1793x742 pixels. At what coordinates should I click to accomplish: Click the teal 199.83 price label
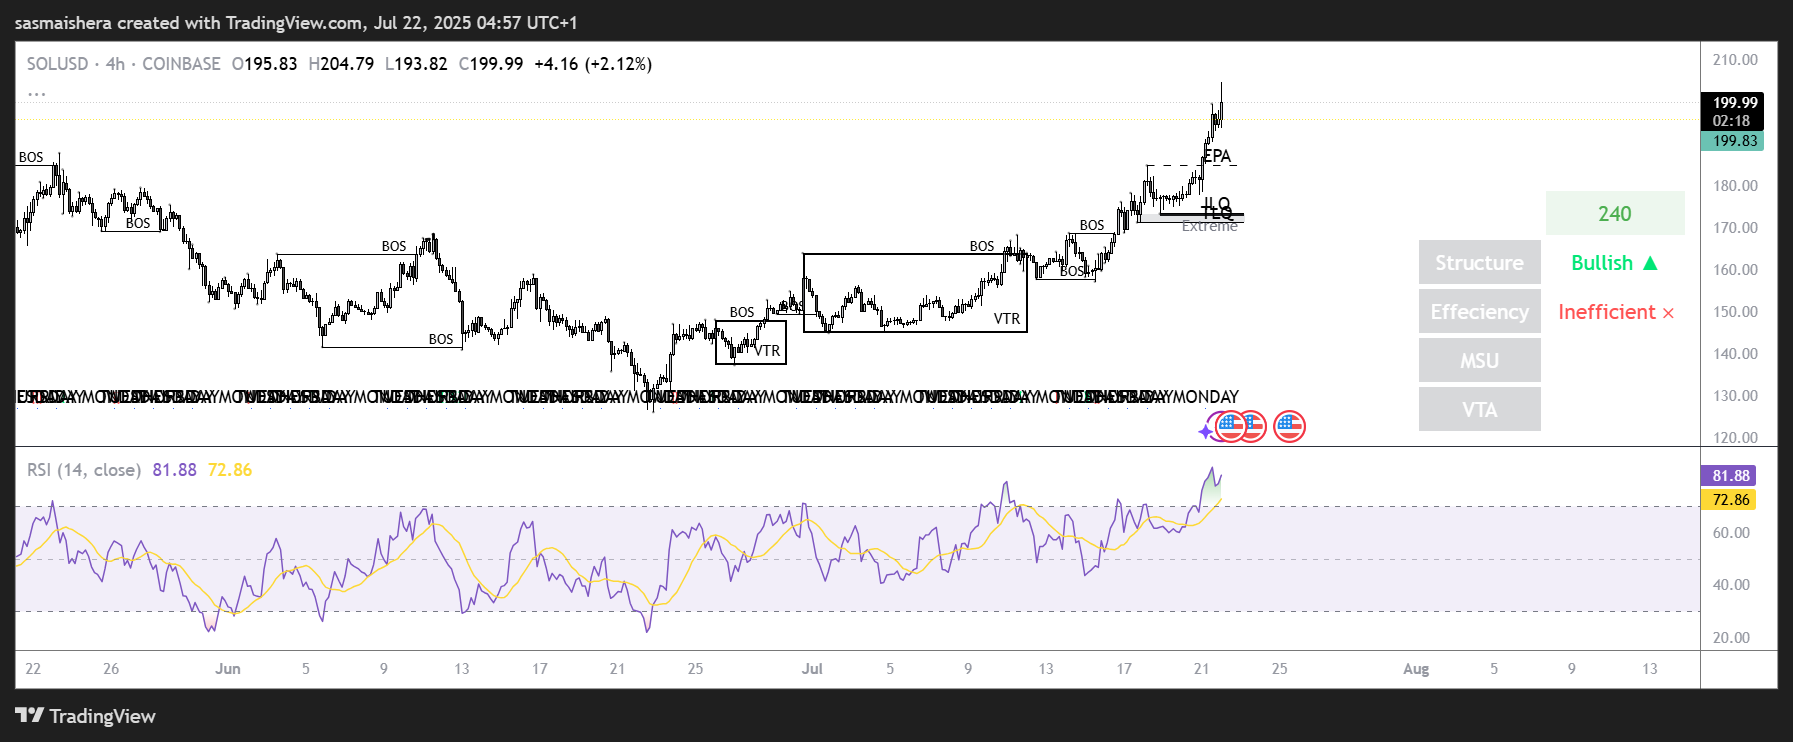[x=1732, y=141]
